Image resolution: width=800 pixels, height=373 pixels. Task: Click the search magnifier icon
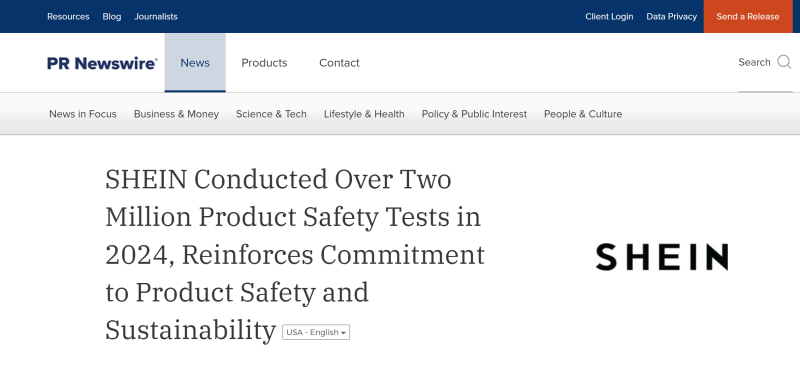(x=784, y=62)
